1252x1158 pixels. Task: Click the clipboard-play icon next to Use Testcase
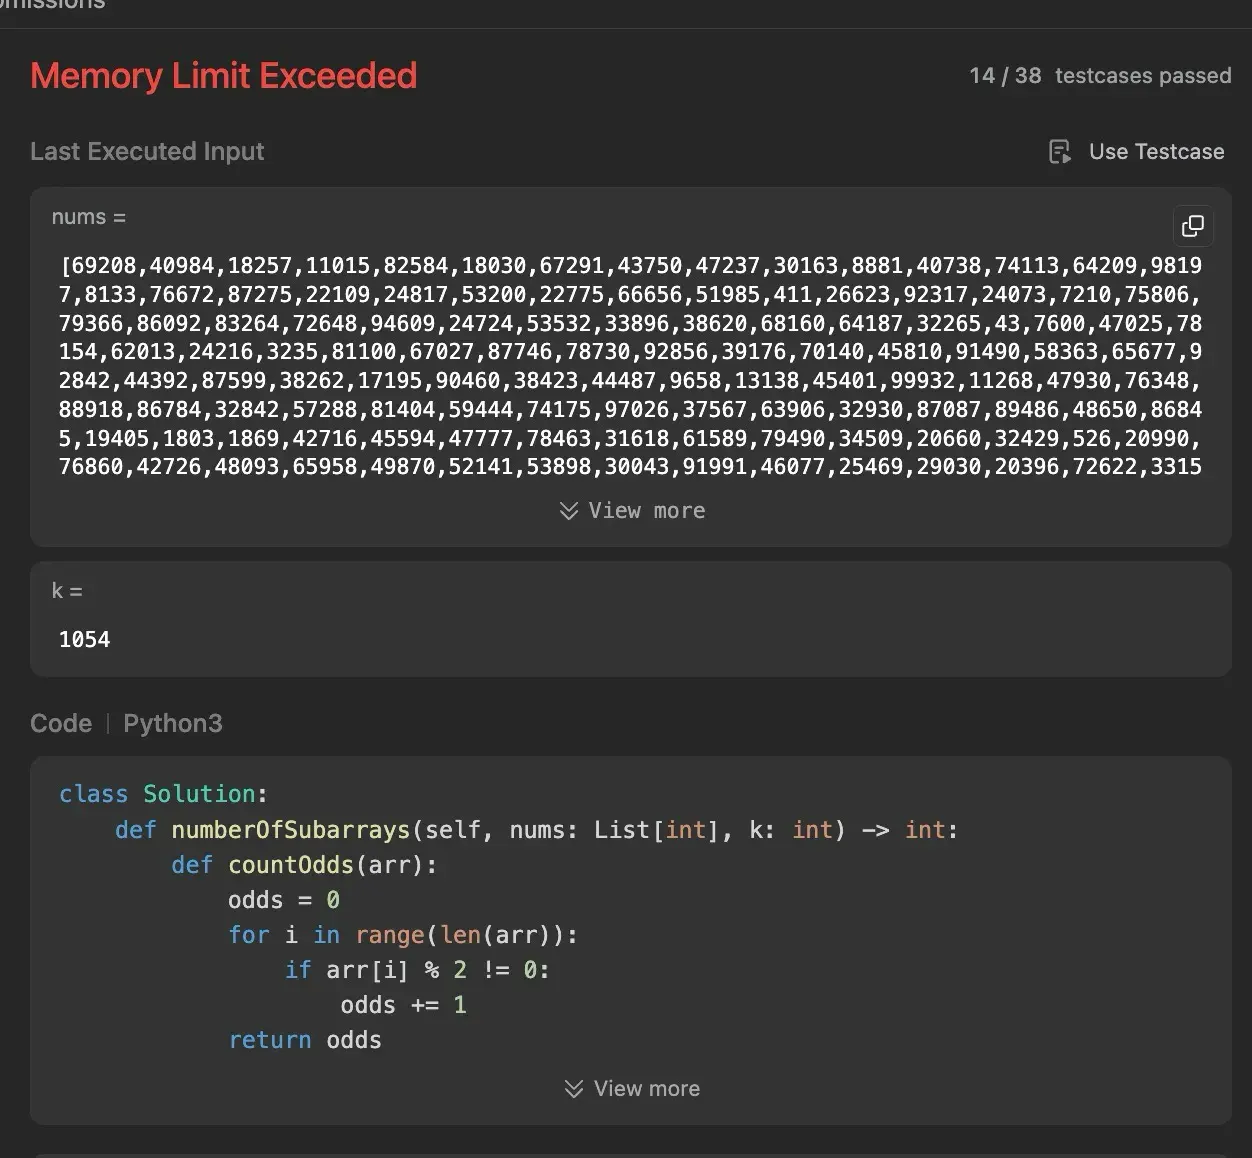click(1059, 151)
